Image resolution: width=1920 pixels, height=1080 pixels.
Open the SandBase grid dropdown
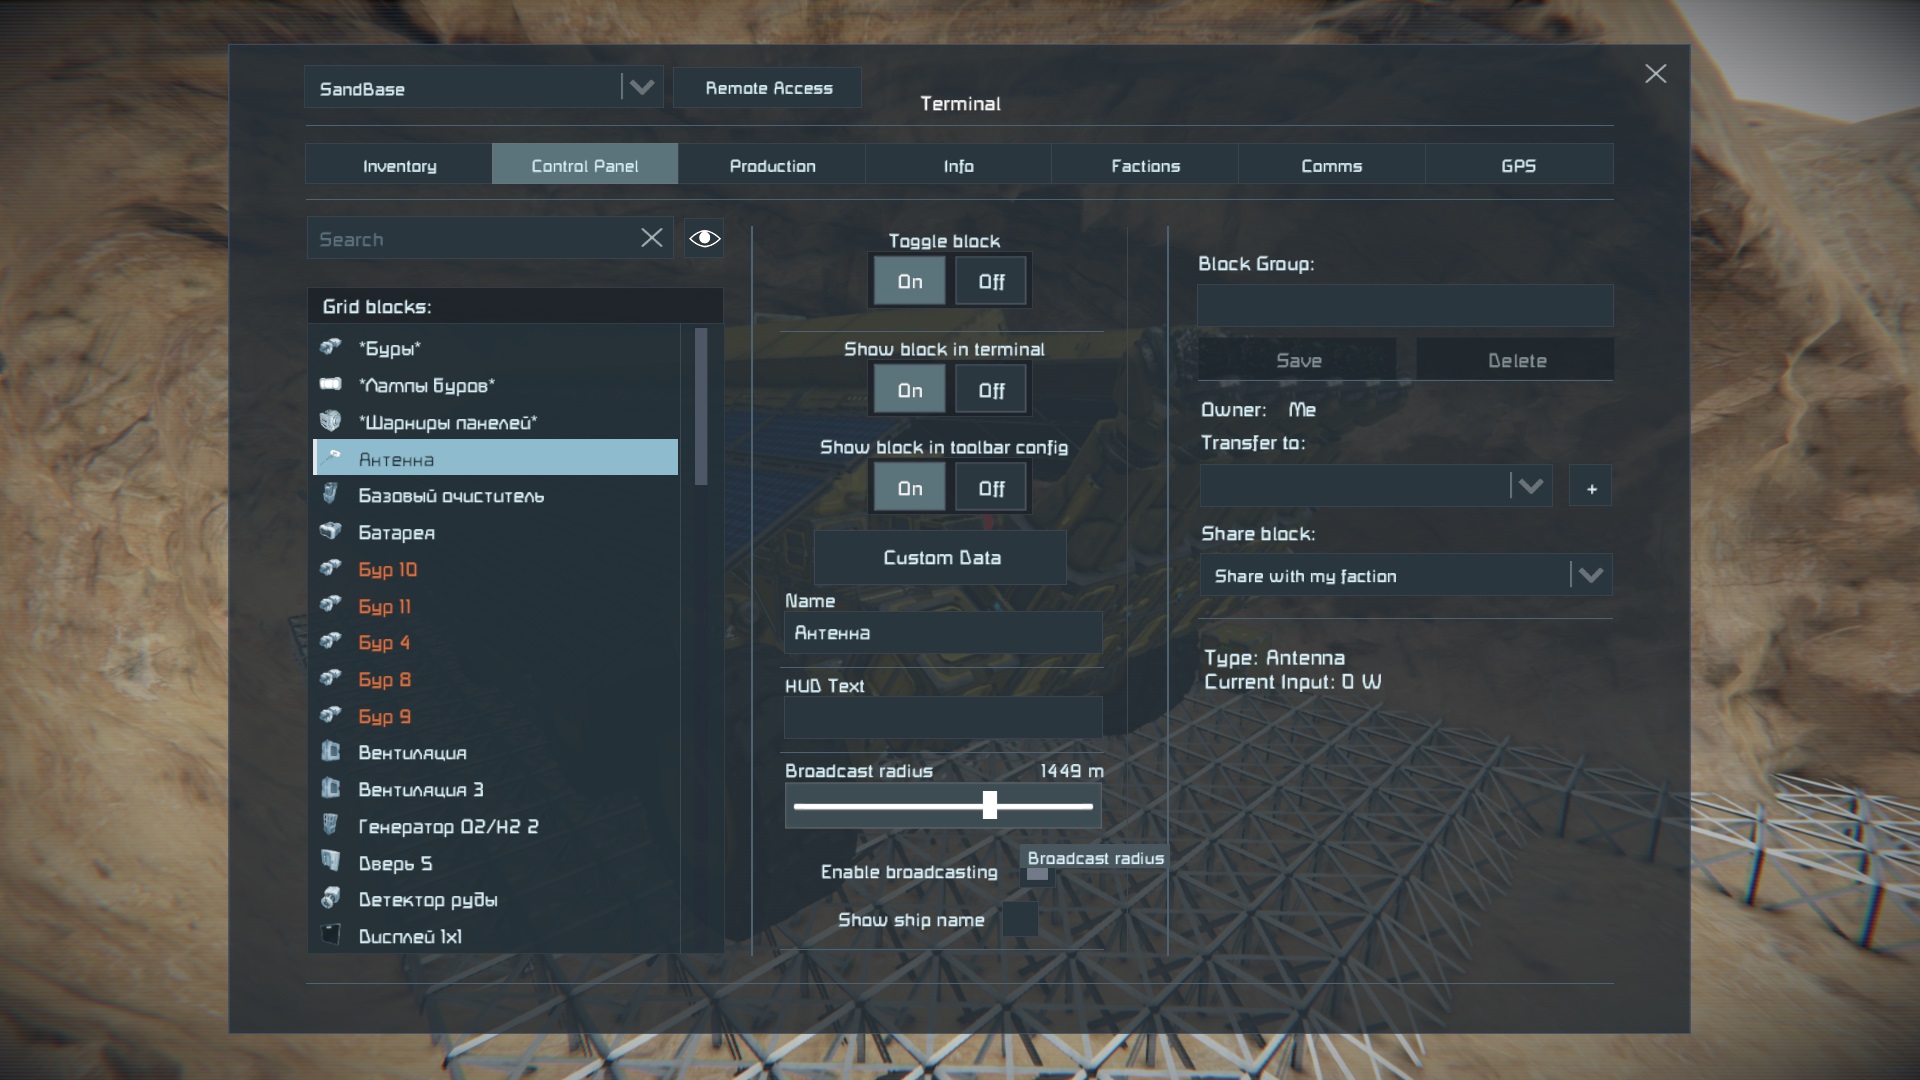point(641,88)
